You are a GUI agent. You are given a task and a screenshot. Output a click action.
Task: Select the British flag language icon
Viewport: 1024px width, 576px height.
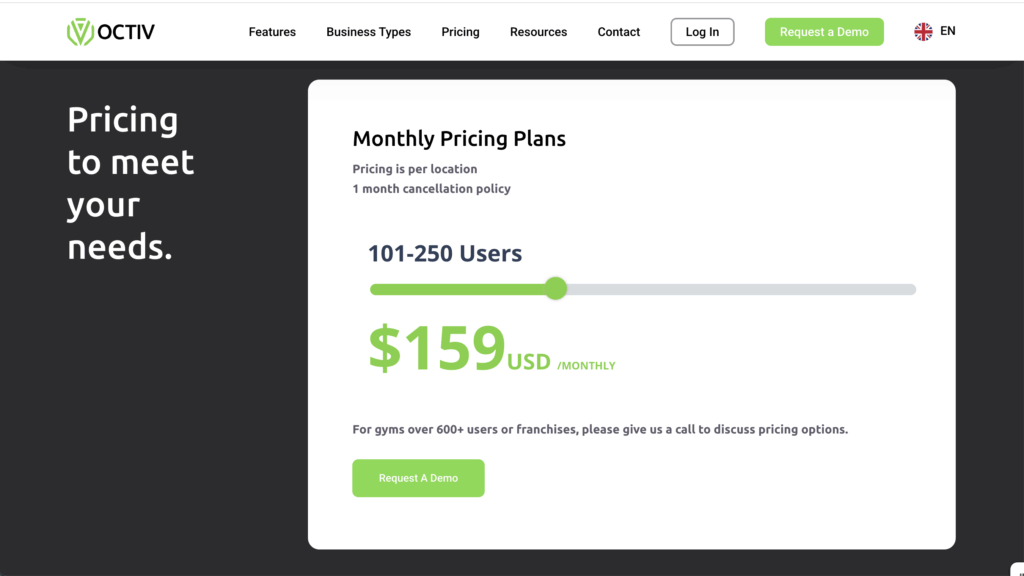[922, 31]
